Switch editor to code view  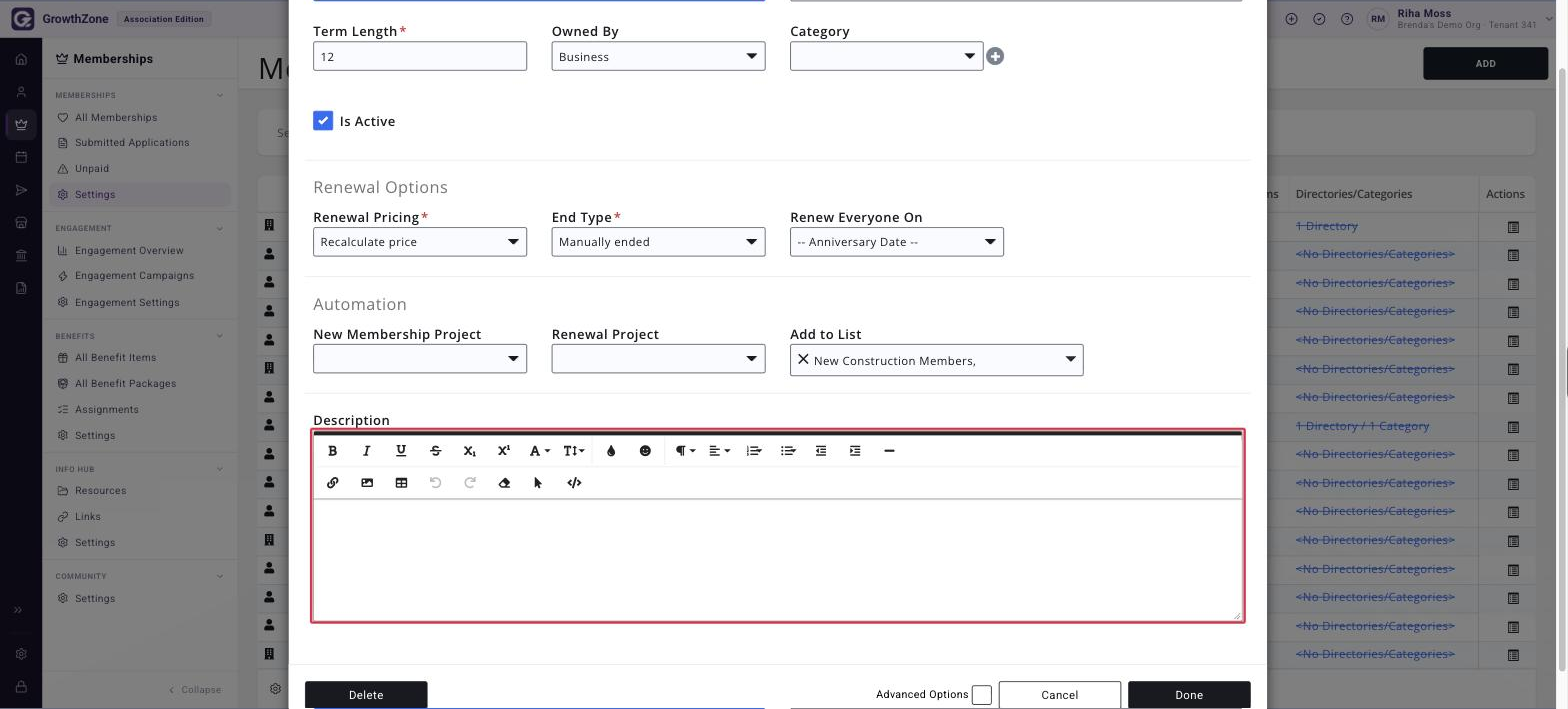(574, 483)
